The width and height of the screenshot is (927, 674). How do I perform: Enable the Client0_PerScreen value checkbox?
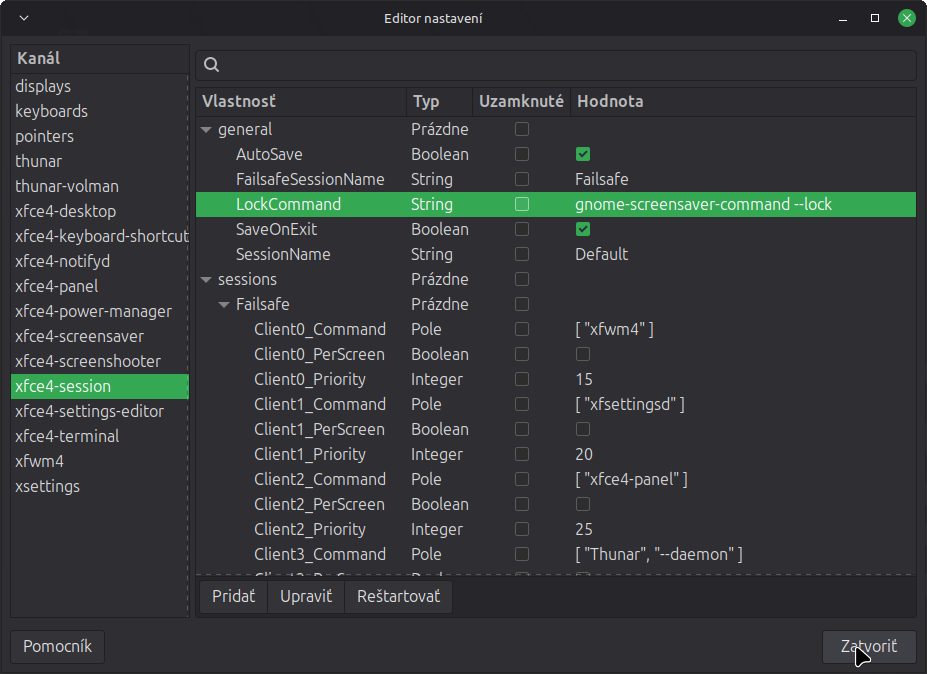click(582, 355)
